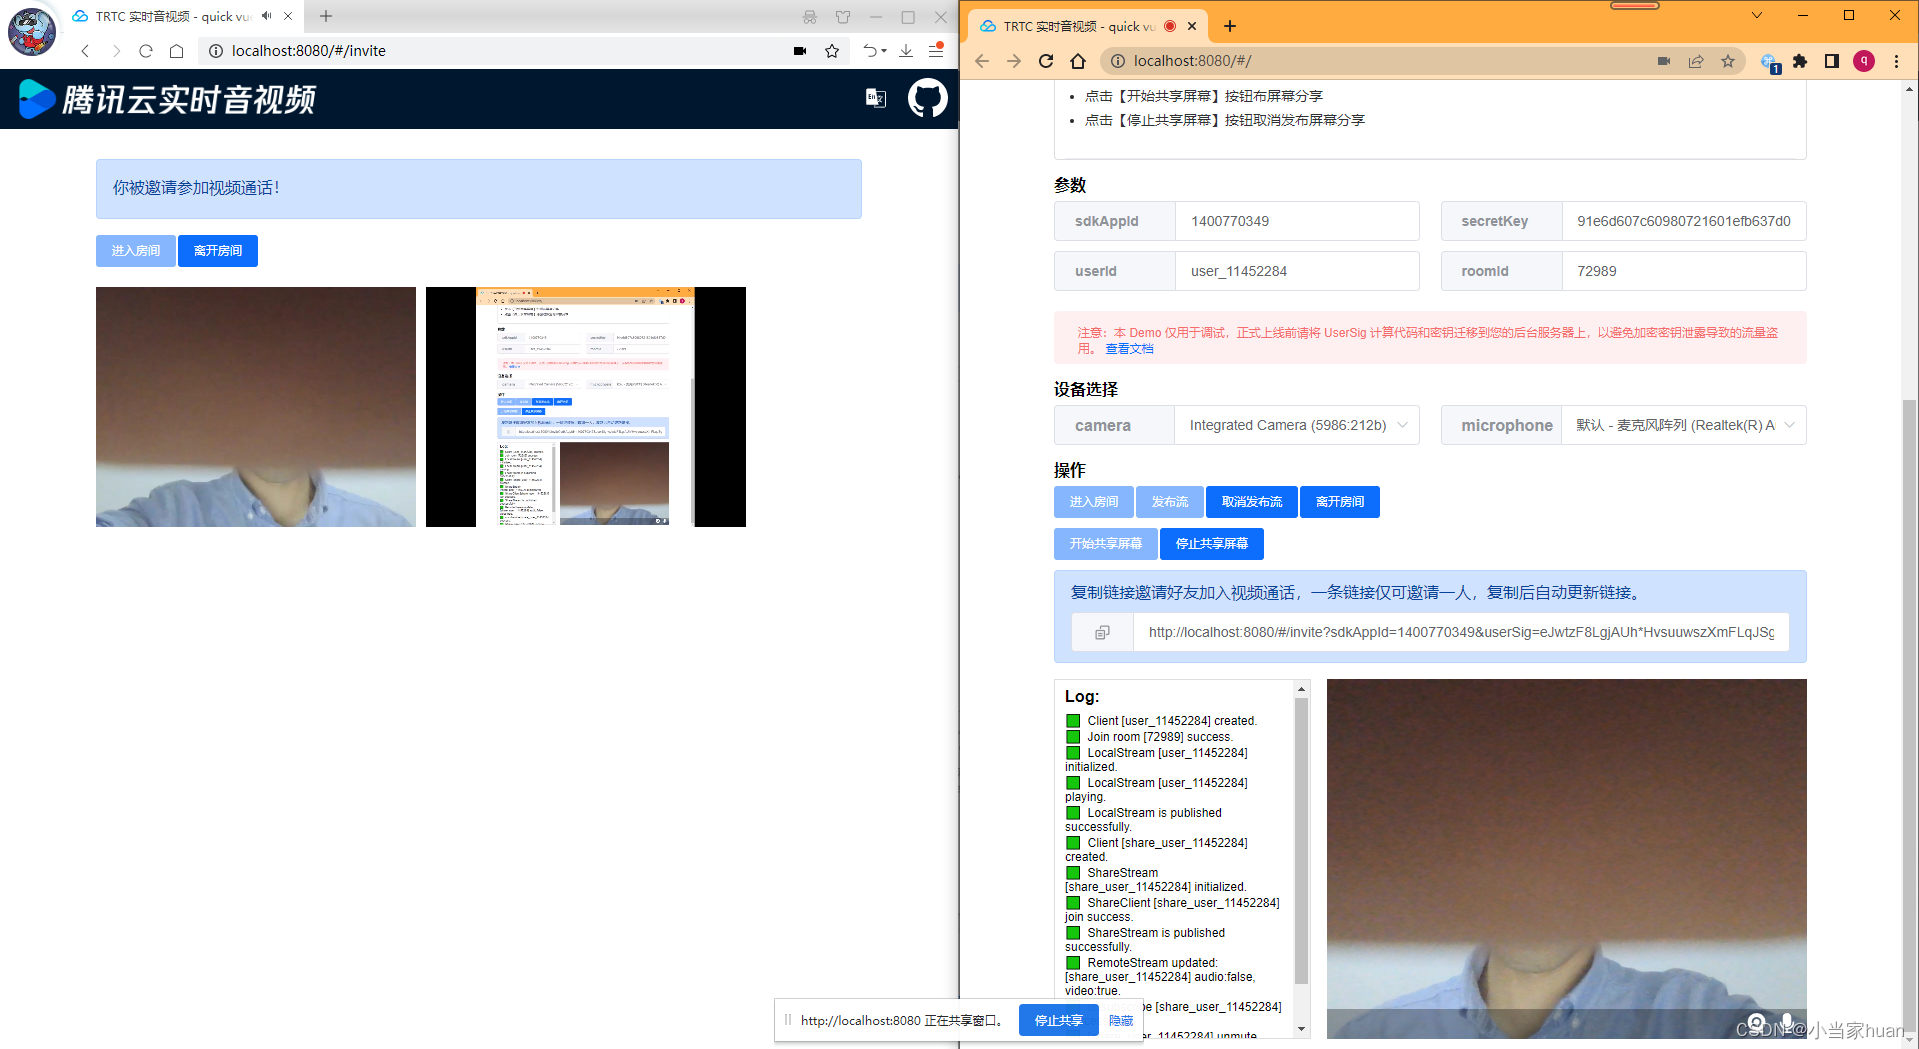Go back in the left browser window
1919x1049 pixels.
click(x=85, y=51)
